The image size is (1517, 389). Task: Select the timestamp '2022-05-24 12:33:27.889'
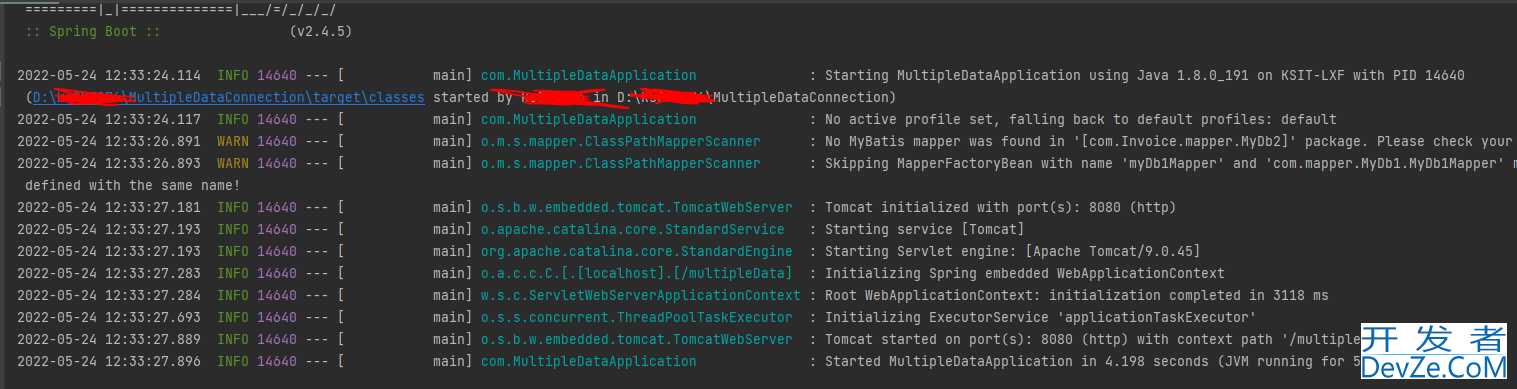pos(109,339)
